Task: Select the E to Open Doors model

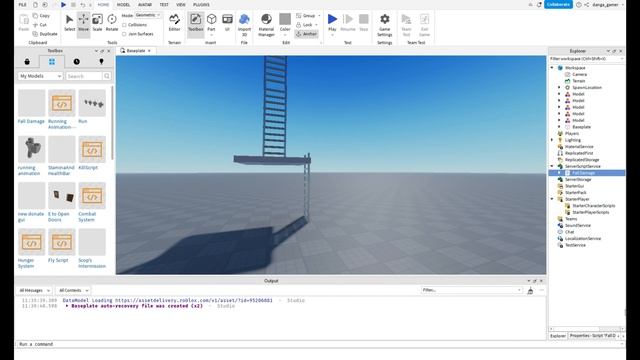Action: point(62,202)
